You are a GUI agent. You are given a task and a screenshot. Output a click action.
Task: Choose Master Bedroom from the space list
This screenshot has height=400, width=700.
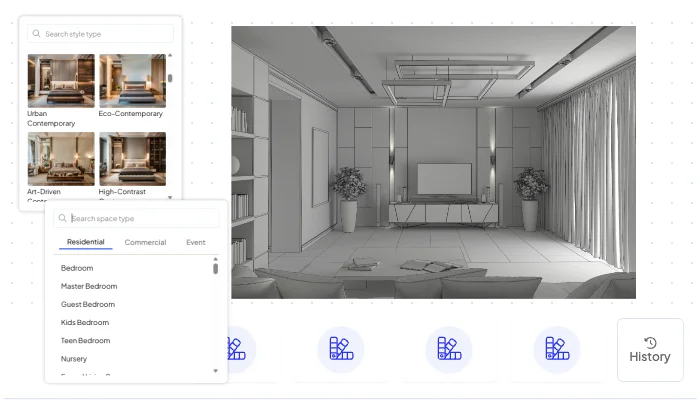coord(89,286)
